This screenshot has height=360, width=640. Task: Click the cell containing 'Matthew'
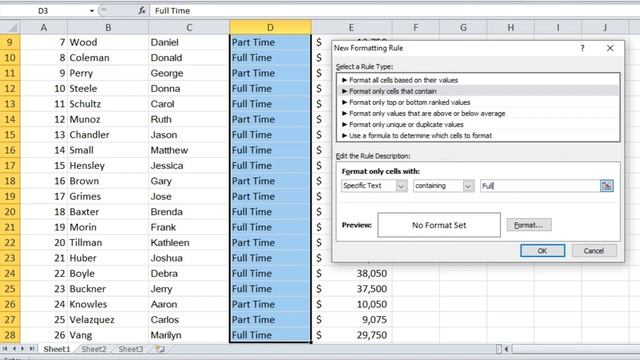coord(189,150)
